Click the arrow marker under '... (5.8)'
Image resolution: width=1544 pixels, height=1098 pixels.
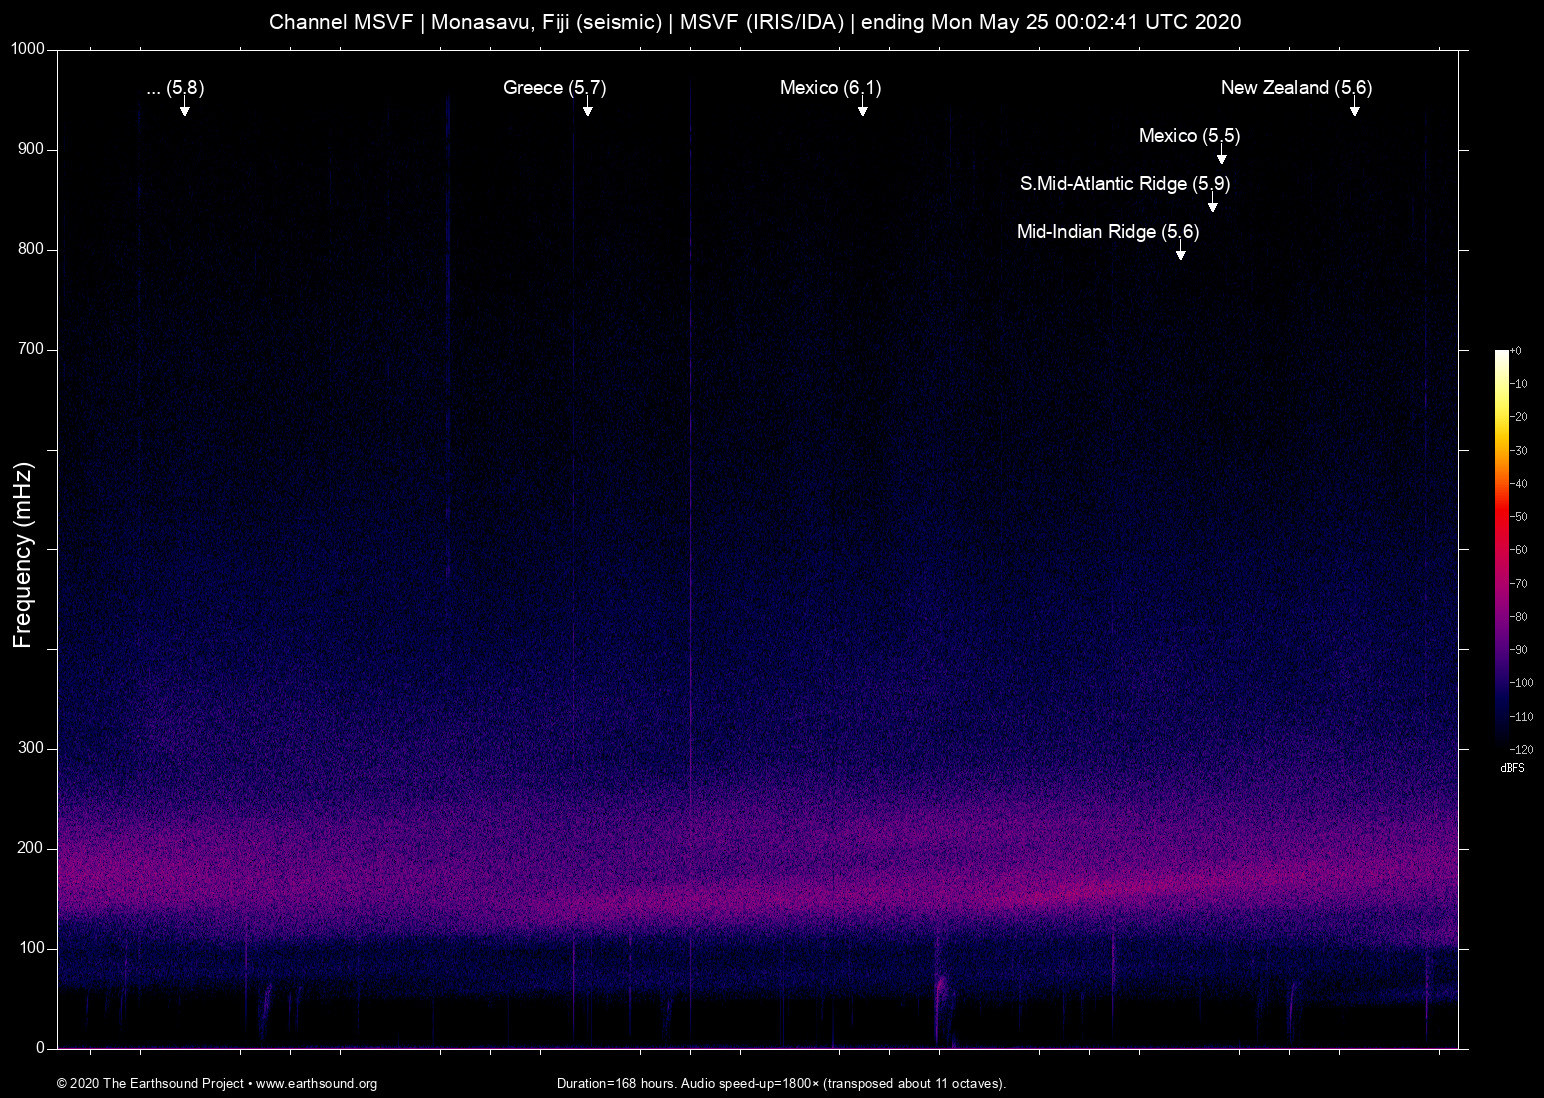(184, 108)
